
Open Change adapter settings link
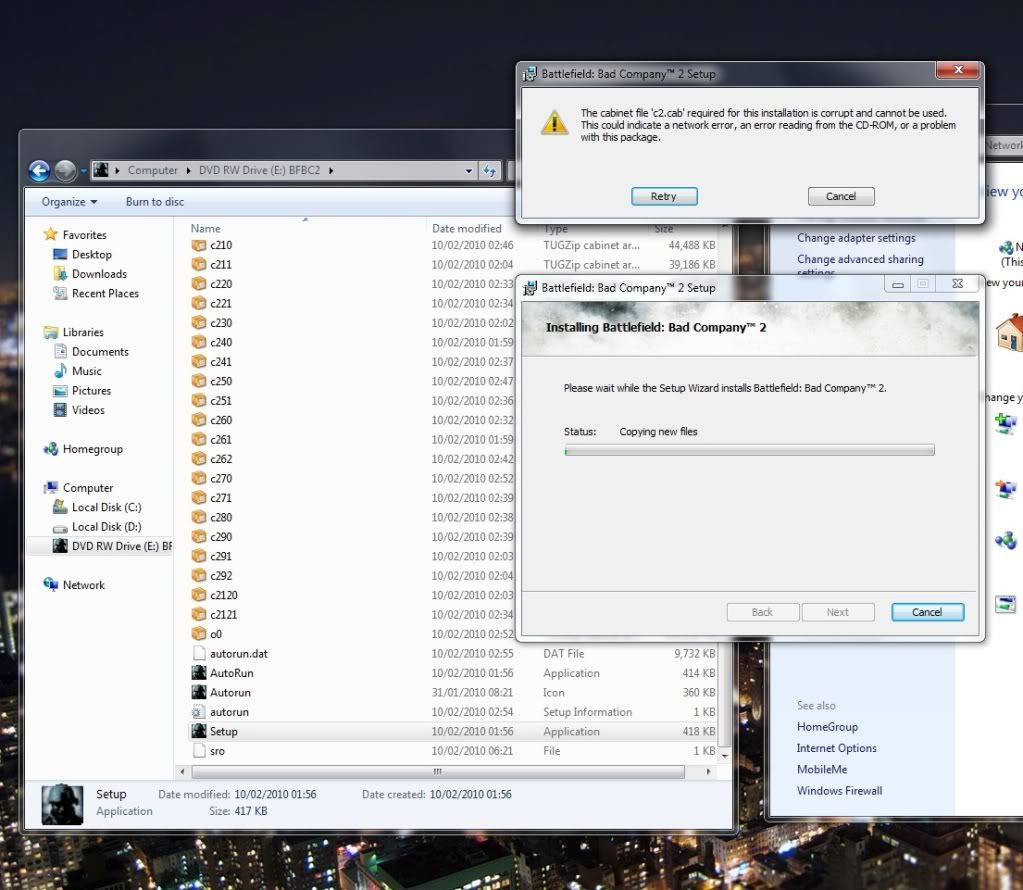(x=856, y=238)
